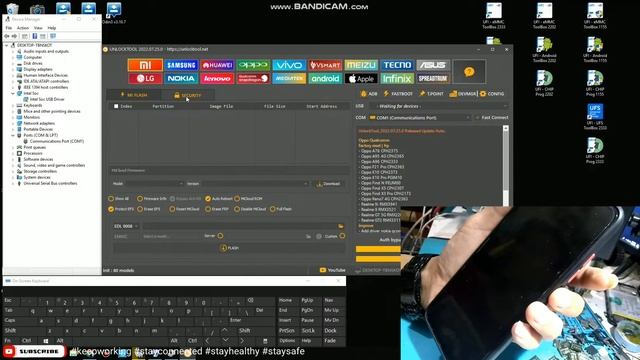Collapse Ports (COM & LPT) in Device Manager
The width and height of the screenshot is (640, 360).
13,135
